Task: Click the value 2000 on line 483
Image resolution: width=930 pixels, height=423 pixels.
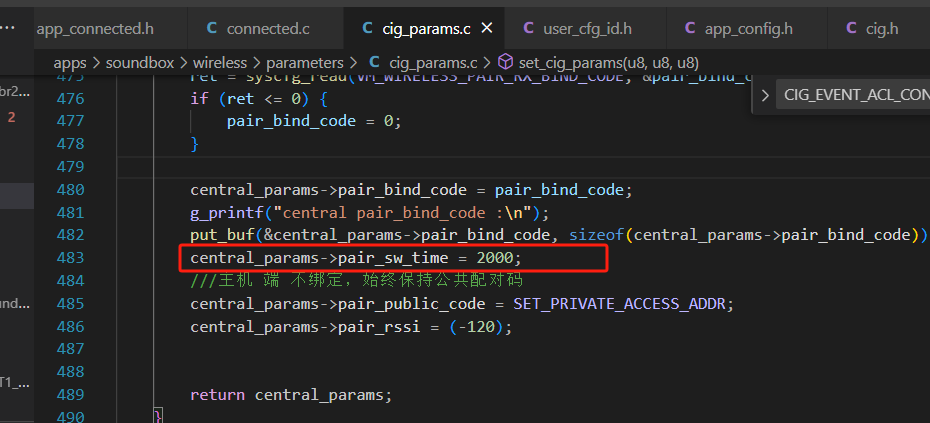Action: point(497,258)
